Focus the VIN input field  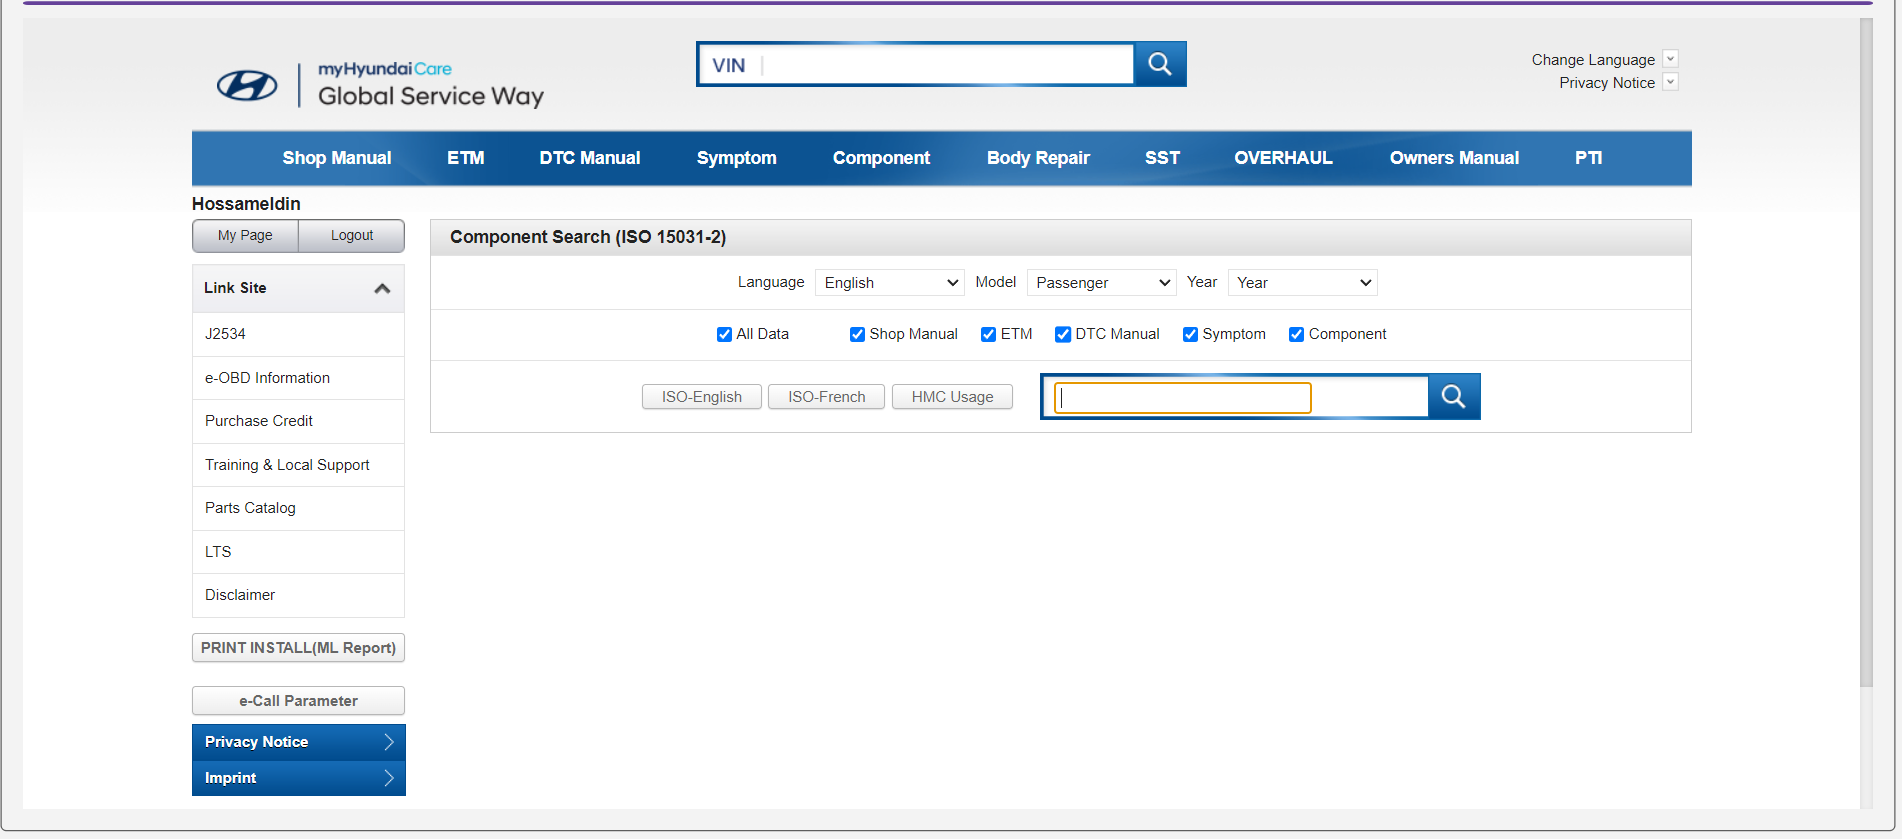945,65
